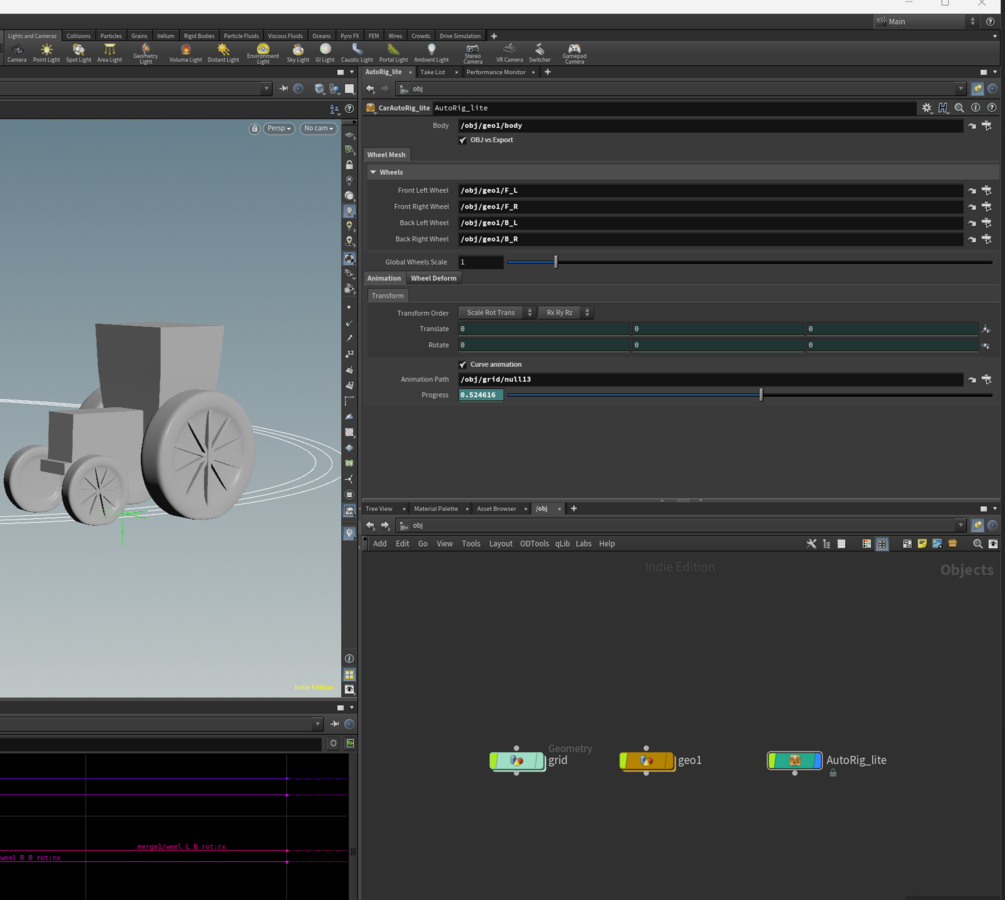Open the Persp viewport dropdown
The image size is (1005, 900).
(279, 128)
